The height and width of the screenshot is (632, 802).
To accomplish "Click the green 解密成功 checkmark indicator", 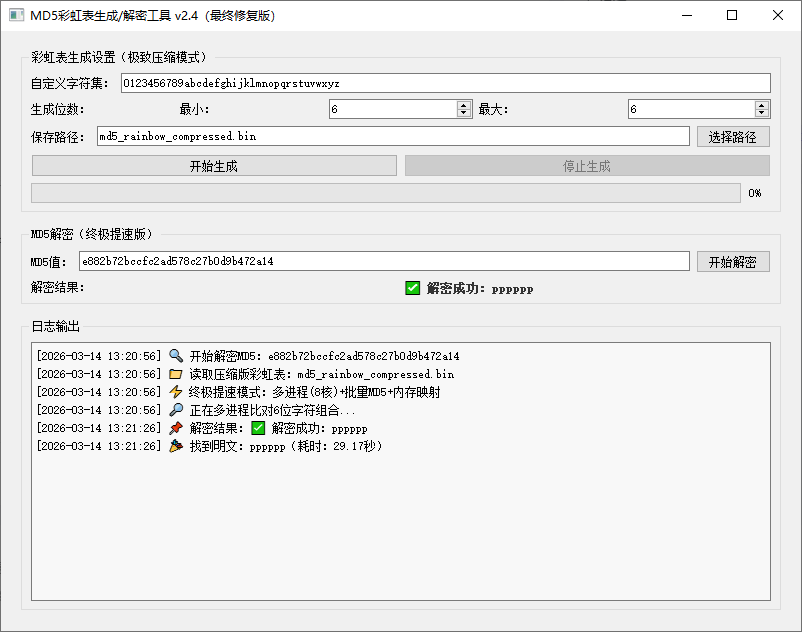I will click(x=412, y=288).
